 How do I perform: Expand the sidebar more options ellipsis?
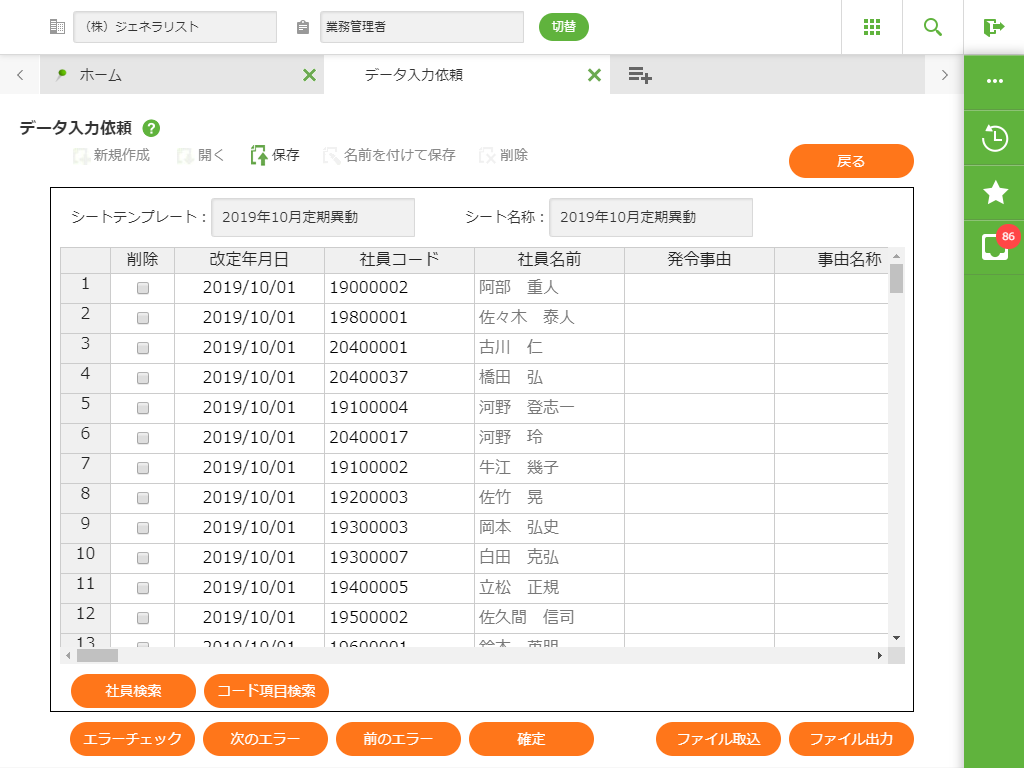[x=994, y=81]
